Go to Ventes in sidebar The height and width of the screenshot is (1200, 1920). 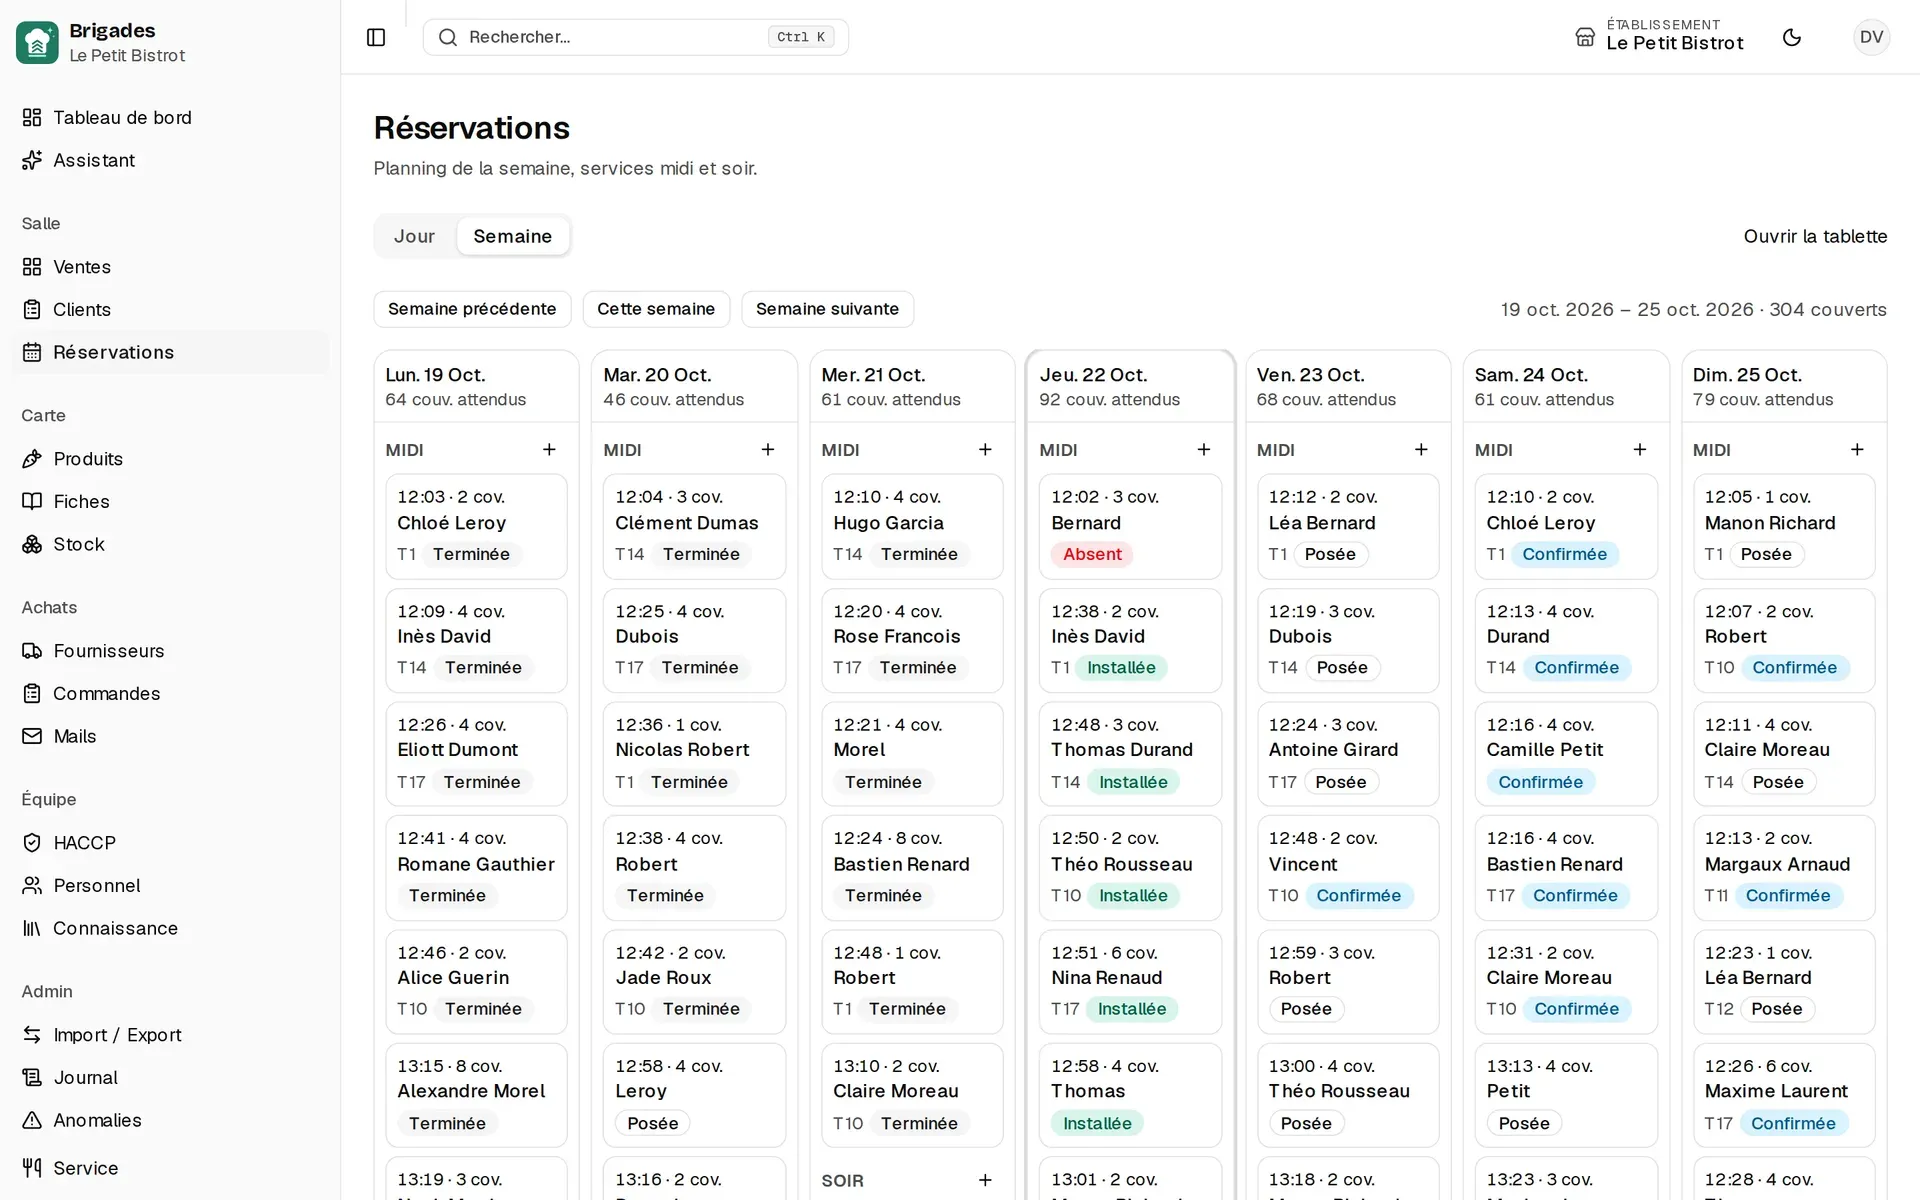tap(170, 267)
